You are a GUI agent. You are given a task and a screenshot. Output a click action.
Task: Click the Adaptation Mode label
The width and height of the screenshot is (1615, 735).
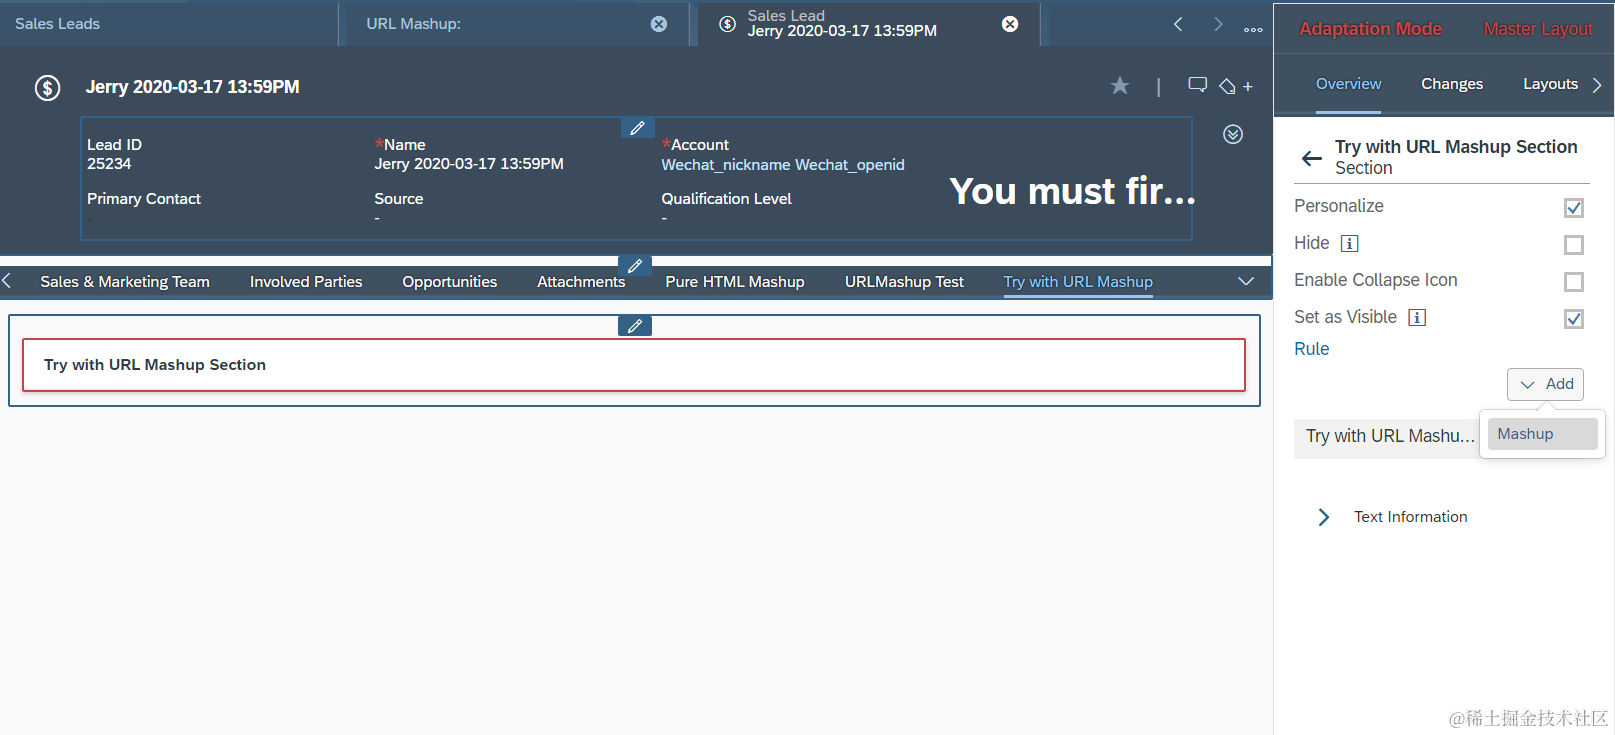1370,29
